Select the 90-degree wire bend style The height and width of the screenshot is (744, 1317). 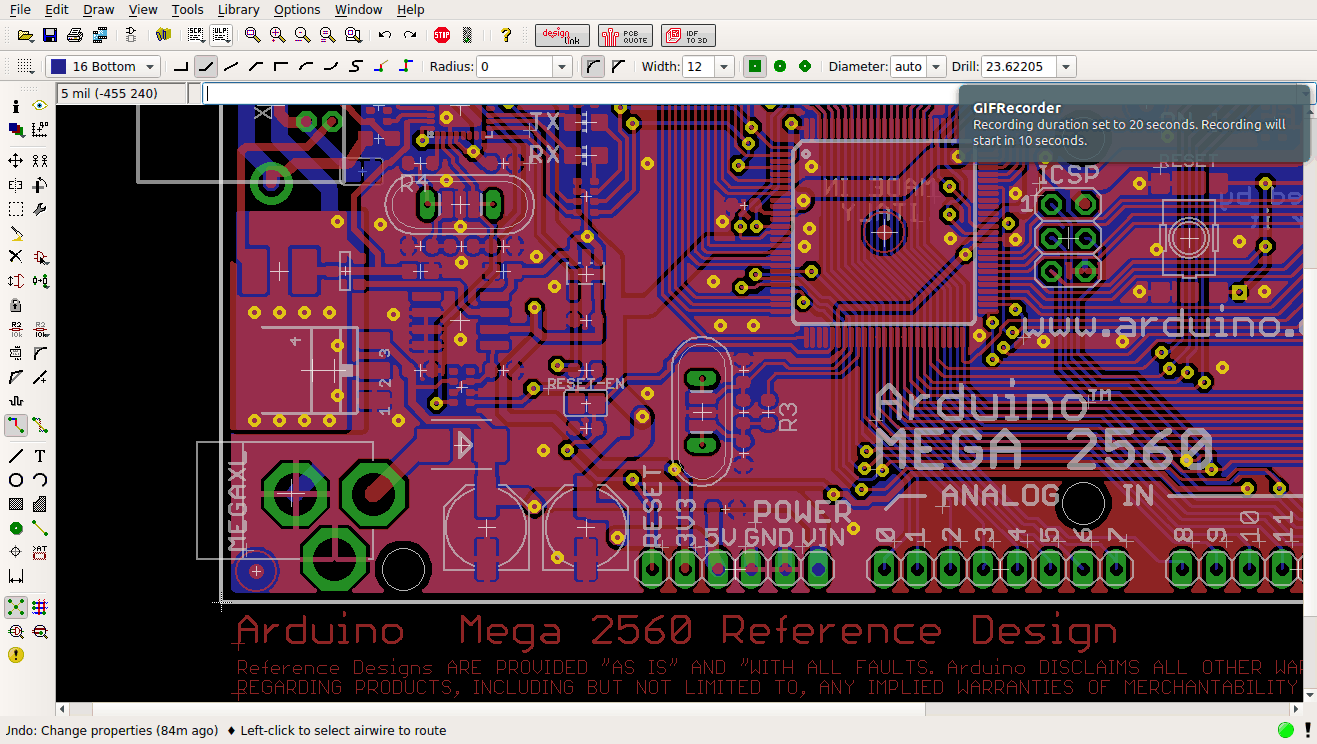pyautogui.click(x=181, y=67)
